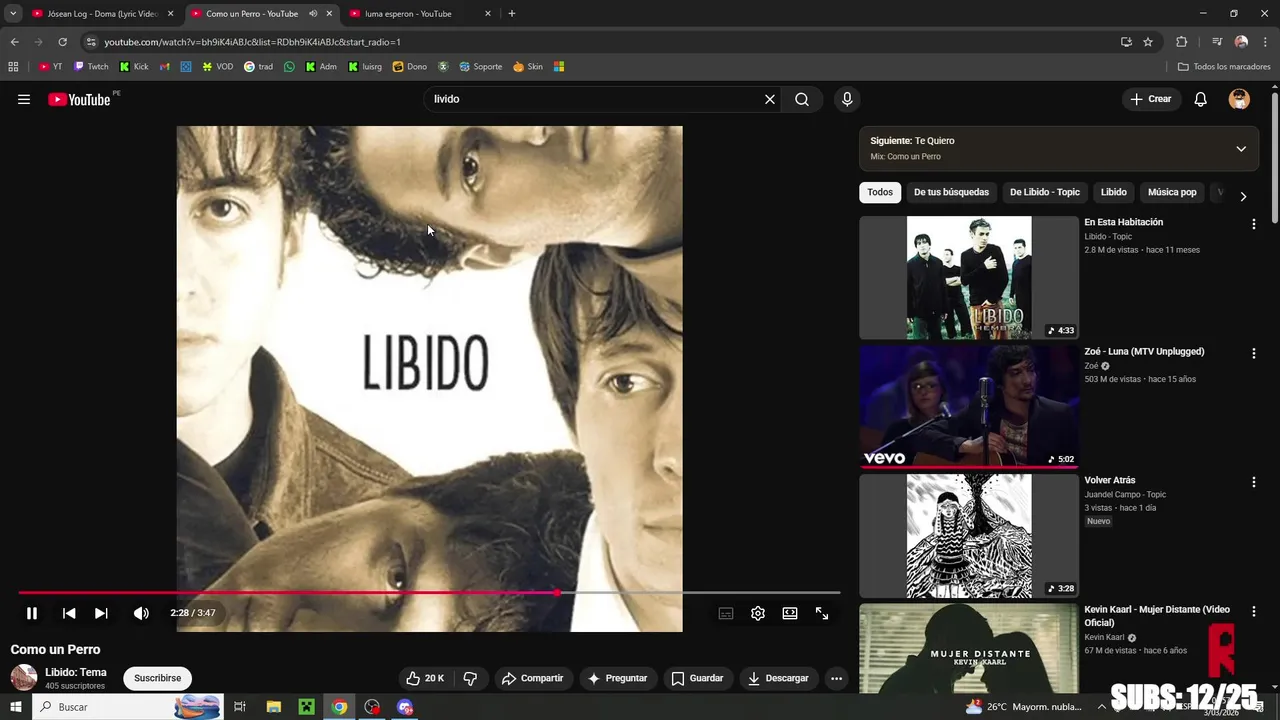
Task: Open Zoé - Luna (MTV Unplugged) title
Action: click(x=1144, y=352)
